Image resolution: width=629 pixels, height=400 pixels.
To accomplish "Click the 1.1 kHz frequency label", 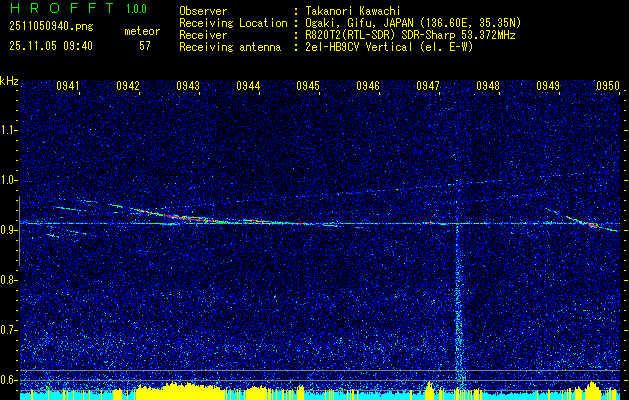I will pos(9,130).
